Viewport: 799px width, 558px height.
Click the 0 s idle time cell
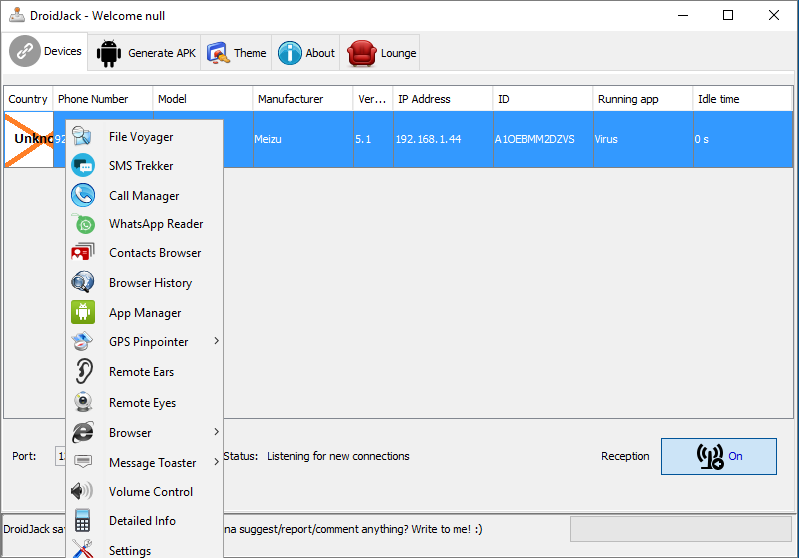tap(743, 139)
